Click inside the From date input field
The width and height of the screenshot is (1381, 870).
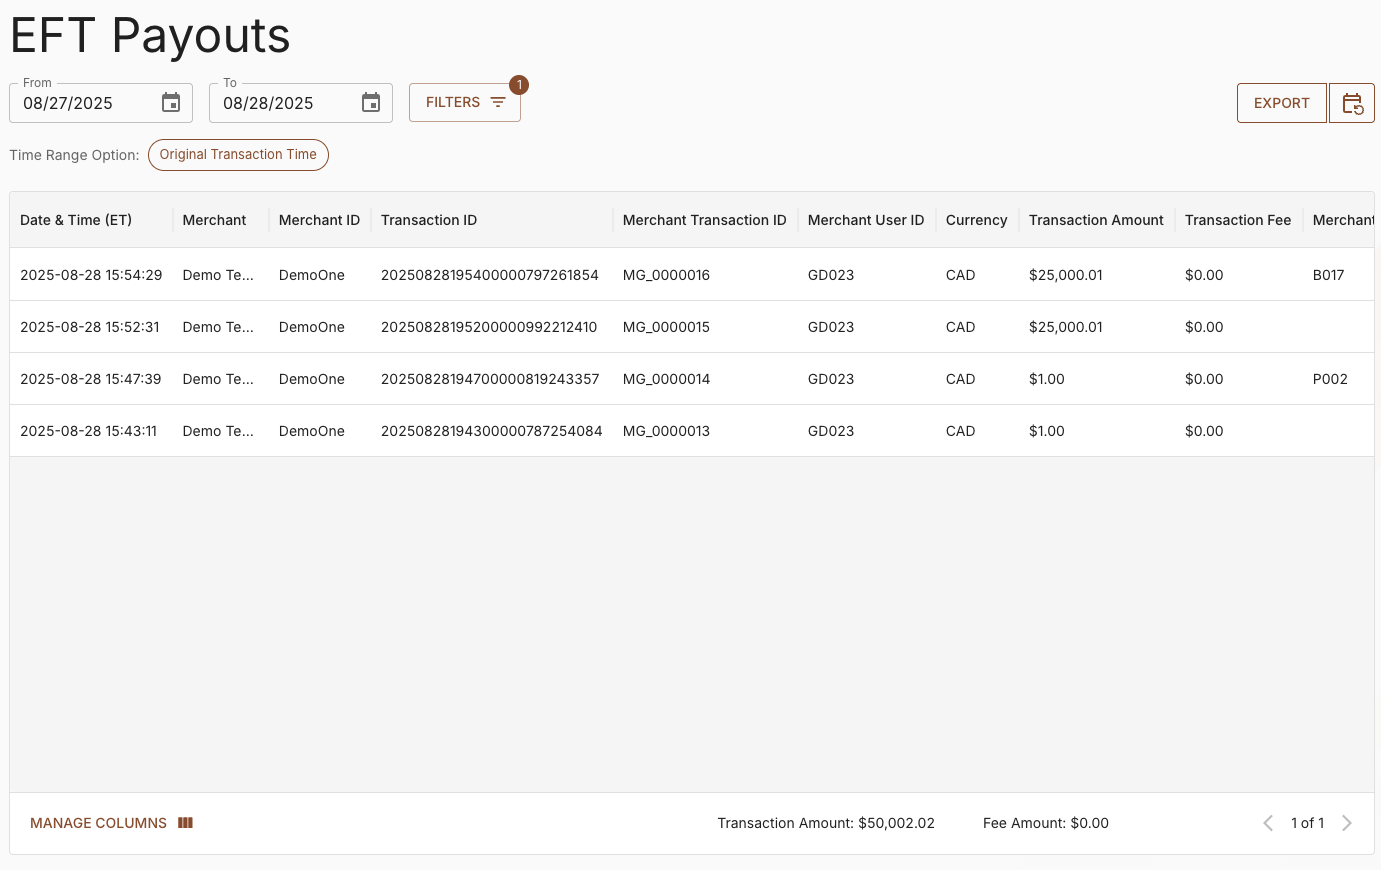85,103
